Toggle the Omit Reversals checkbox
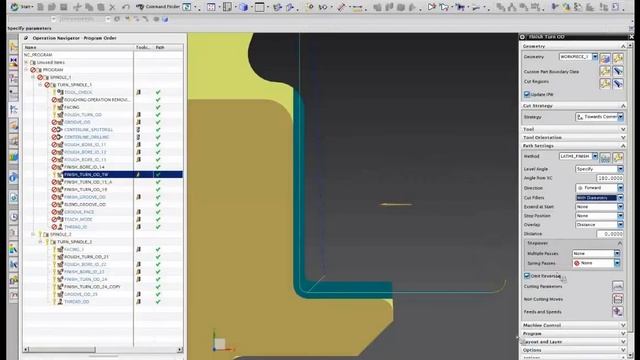The width and height of the screenshot is (640, 360). point(527,276)
